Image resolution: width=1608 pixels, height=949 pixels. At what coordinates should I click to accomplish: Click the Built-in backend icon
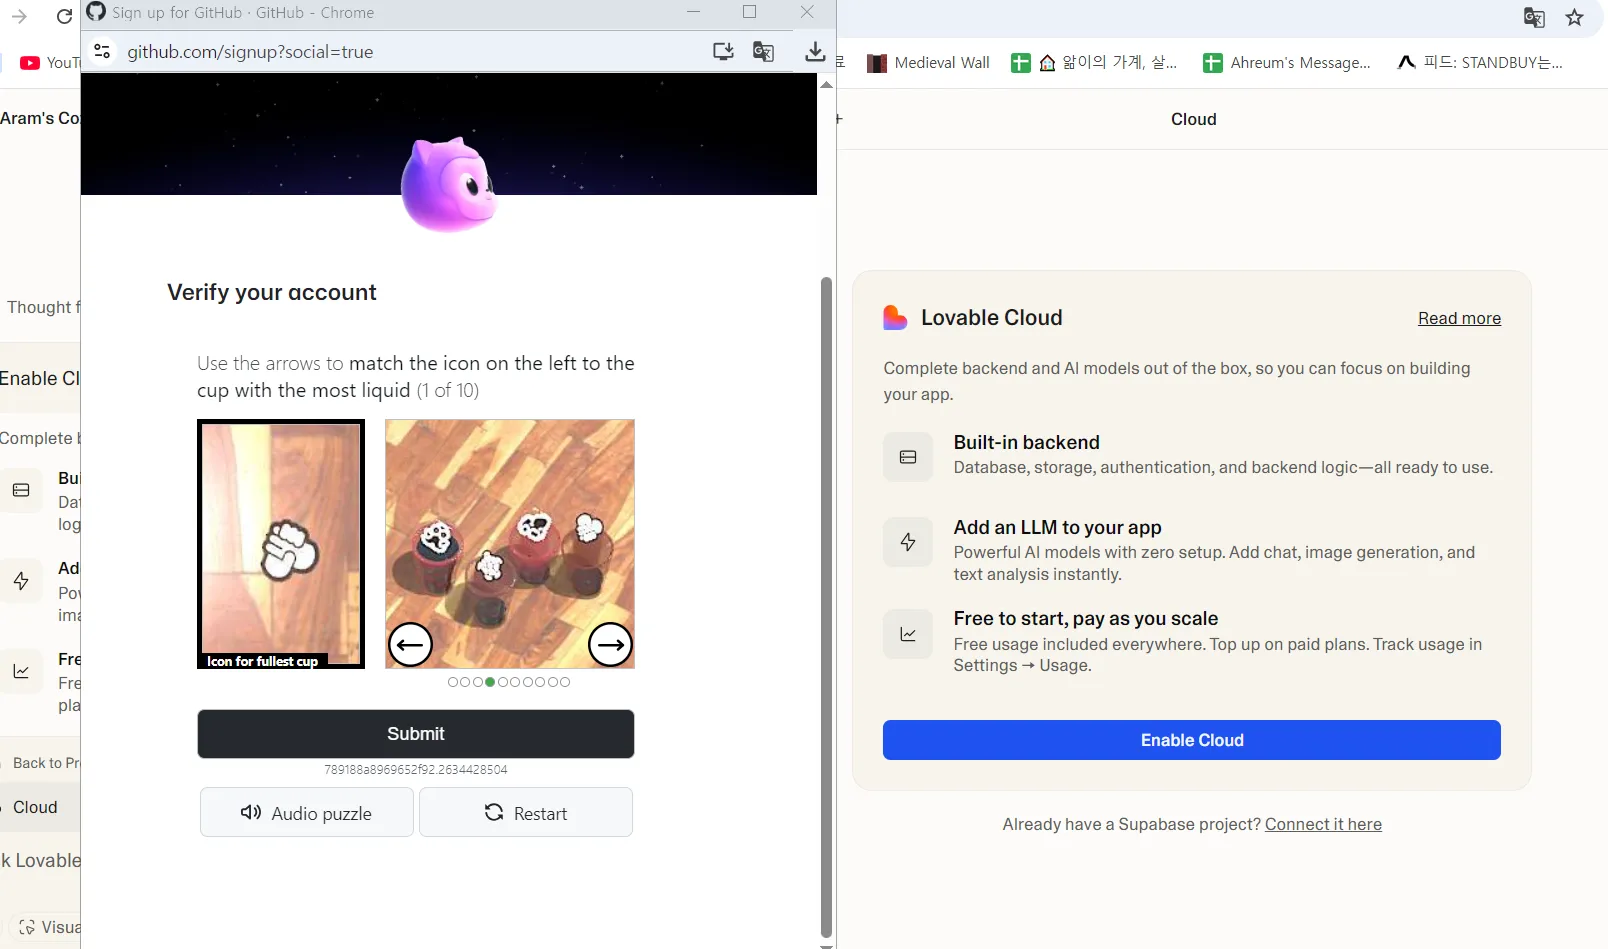[x=908, y=457]
